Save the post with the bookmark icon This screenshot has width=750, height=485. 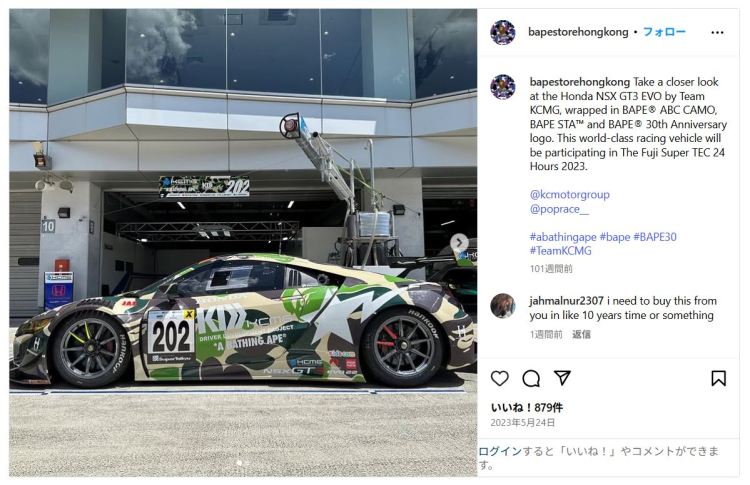718,378
